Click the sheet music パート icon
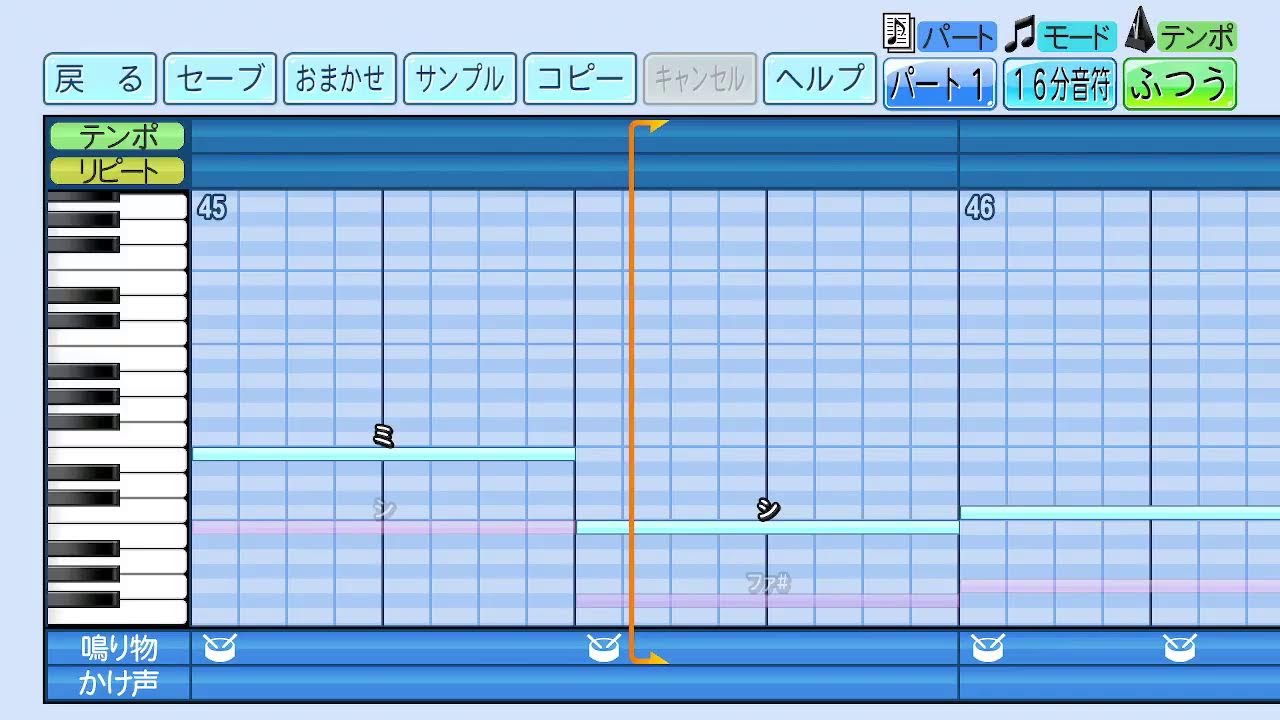 [x=898, y=33]
